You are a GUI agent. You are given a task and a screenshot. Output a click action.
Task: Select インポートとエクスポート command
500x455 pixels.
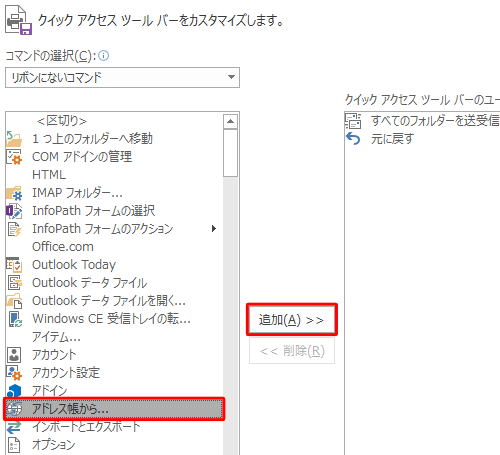pos(114,427)
